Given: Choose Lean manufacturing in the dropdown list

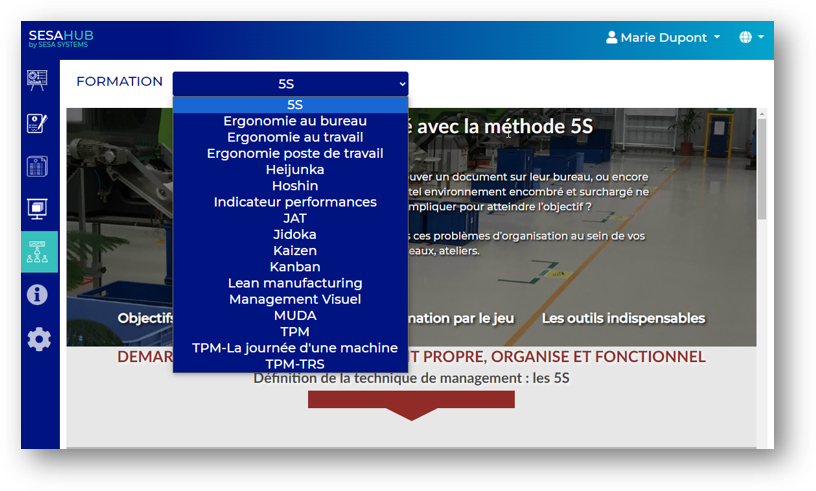Looking at the screenshot, I should pos(294,283).
